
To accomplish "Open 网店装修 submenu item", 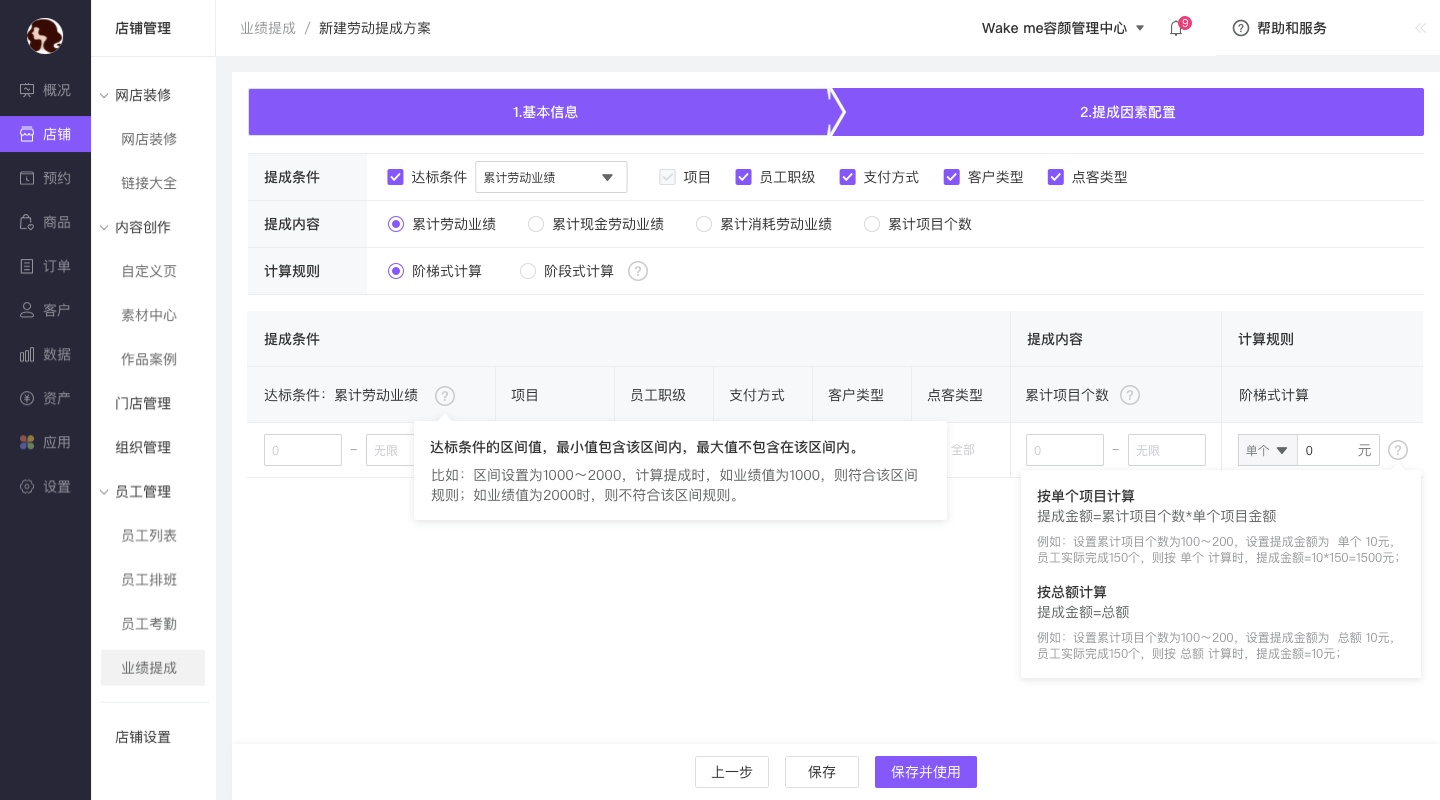I will tap(149, 139).
